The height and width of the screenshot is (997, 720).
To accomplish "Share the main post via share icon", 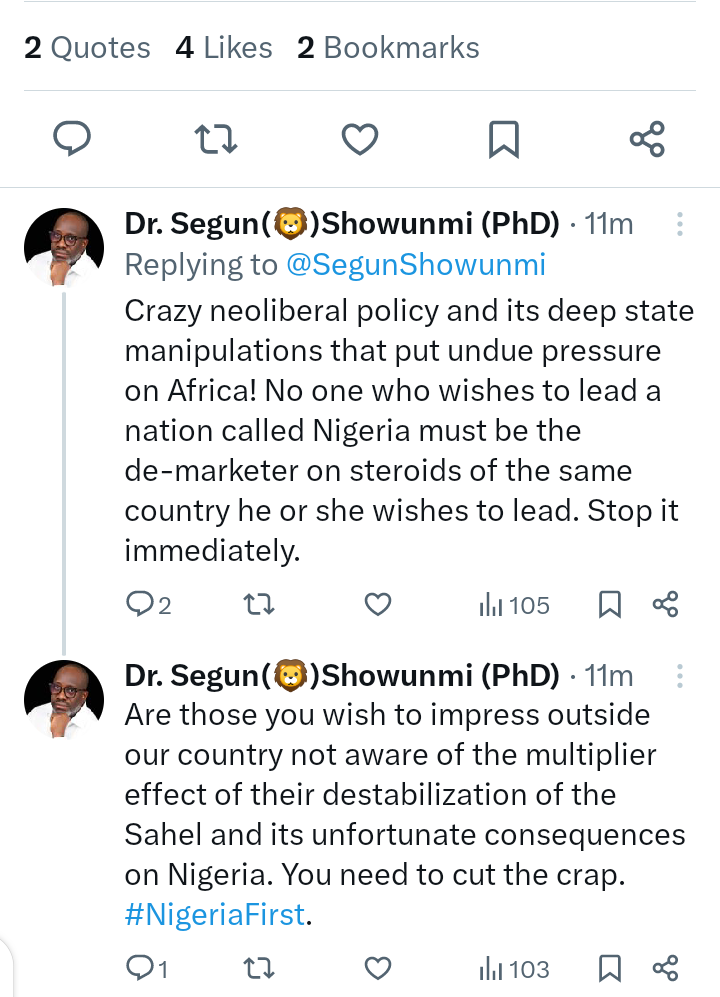I will (x=647, y=139).
